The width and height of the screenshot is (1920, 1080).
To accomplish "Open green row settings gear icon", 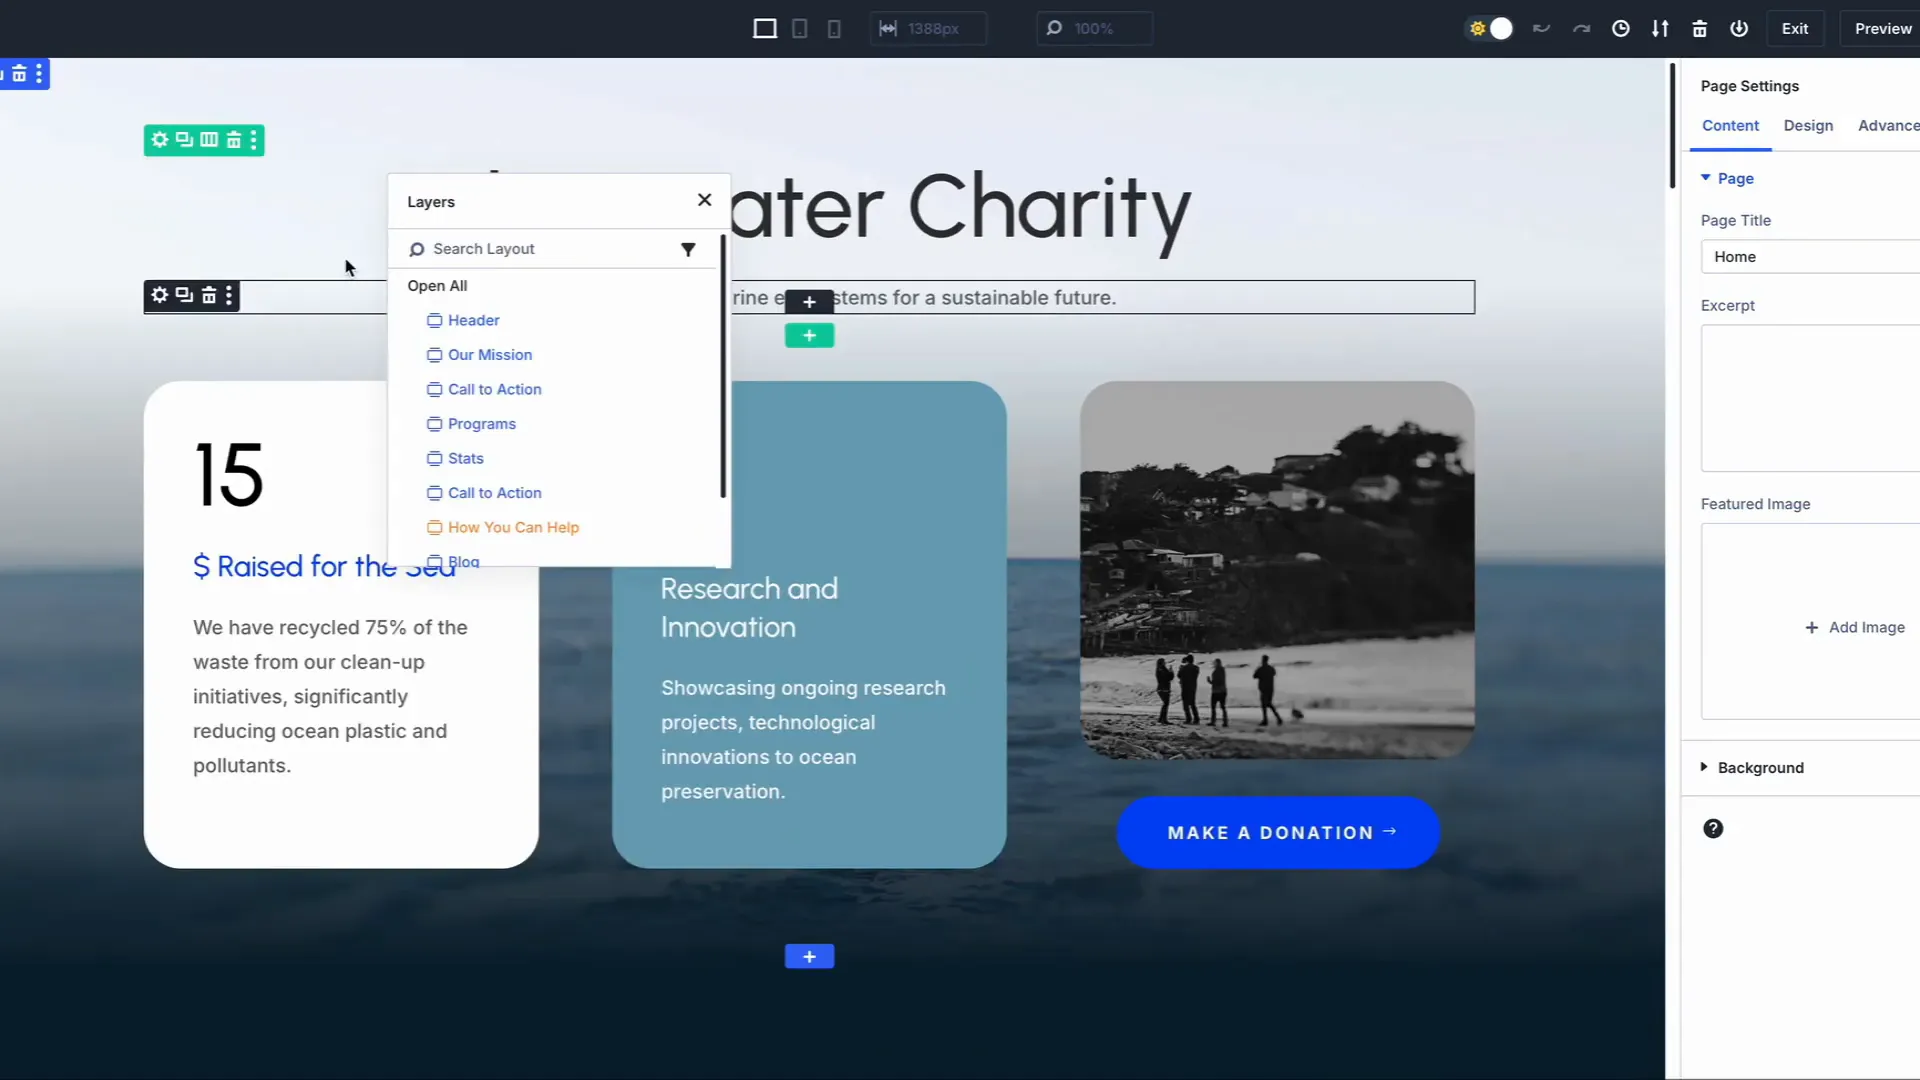I will pos(160,140).
